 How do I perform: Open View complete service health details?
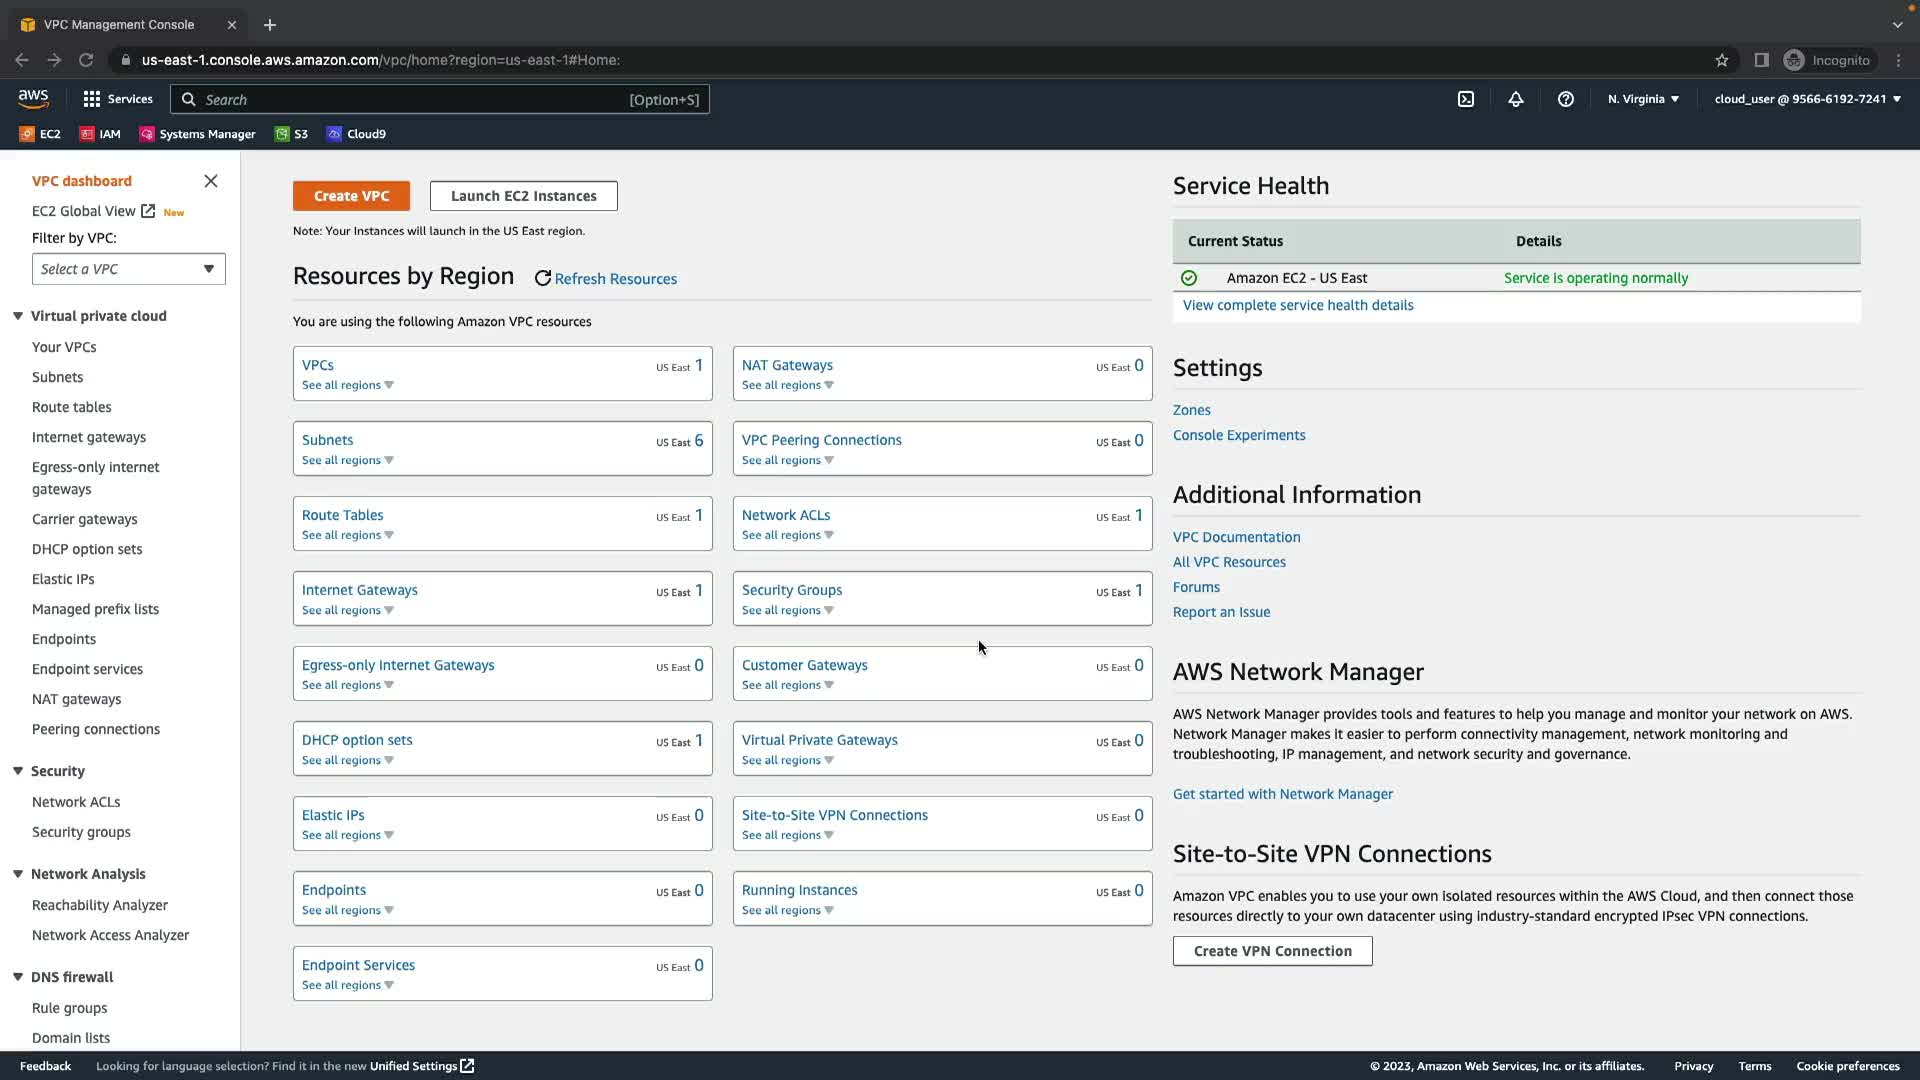pos(1298,306)
